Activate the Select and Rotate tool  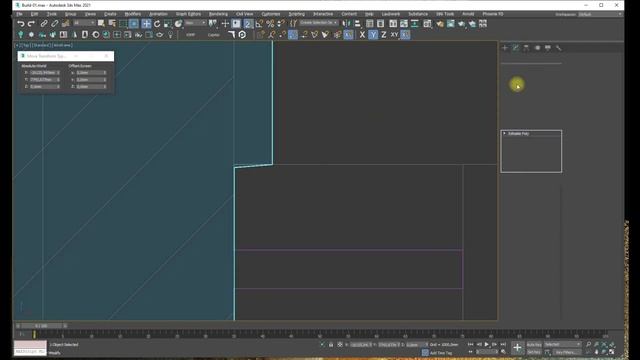point(157,24)
